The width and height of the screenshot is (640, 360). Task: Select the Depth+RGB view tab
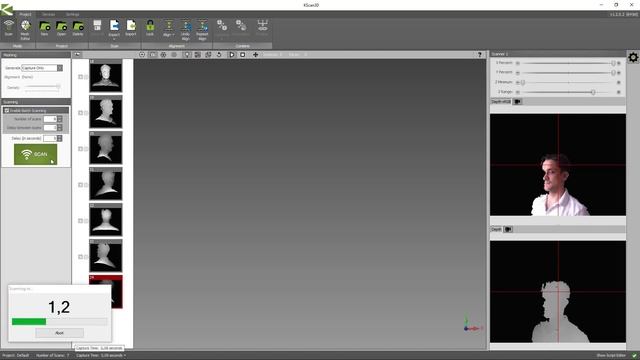pos(501,102)
